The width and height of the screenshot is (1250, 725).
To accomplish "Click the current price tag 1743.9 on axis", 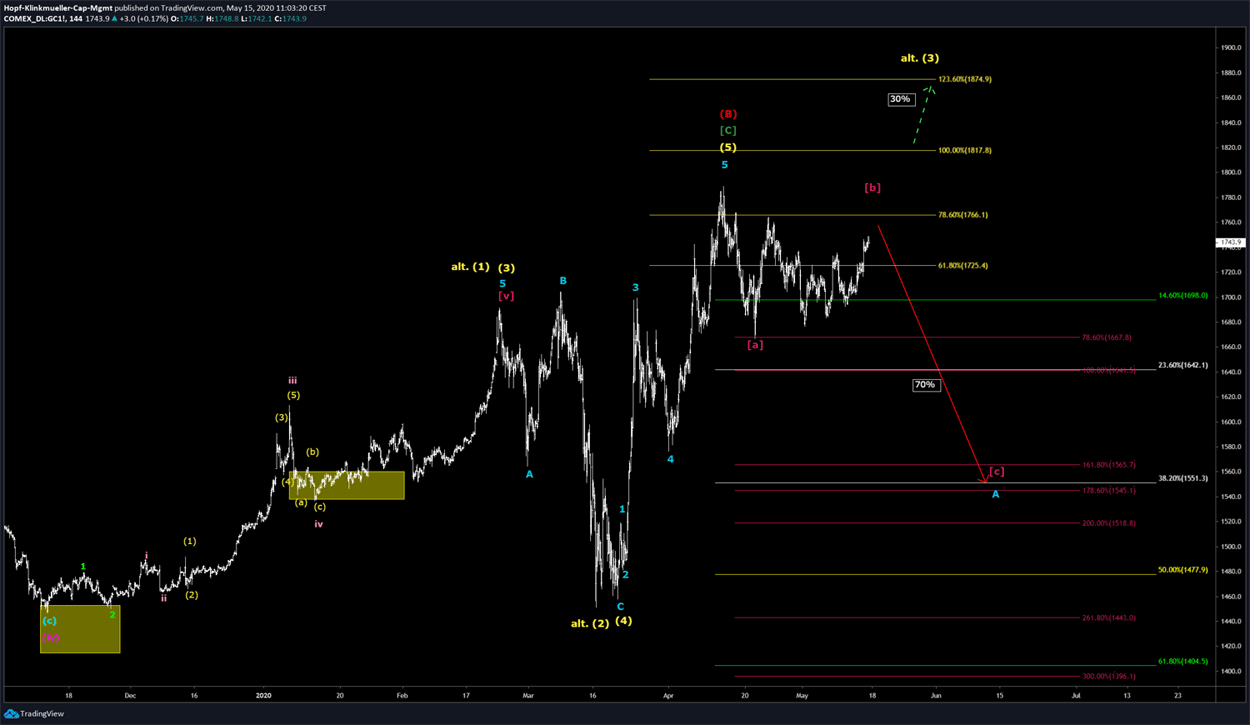I will [x=1229, y=243].
